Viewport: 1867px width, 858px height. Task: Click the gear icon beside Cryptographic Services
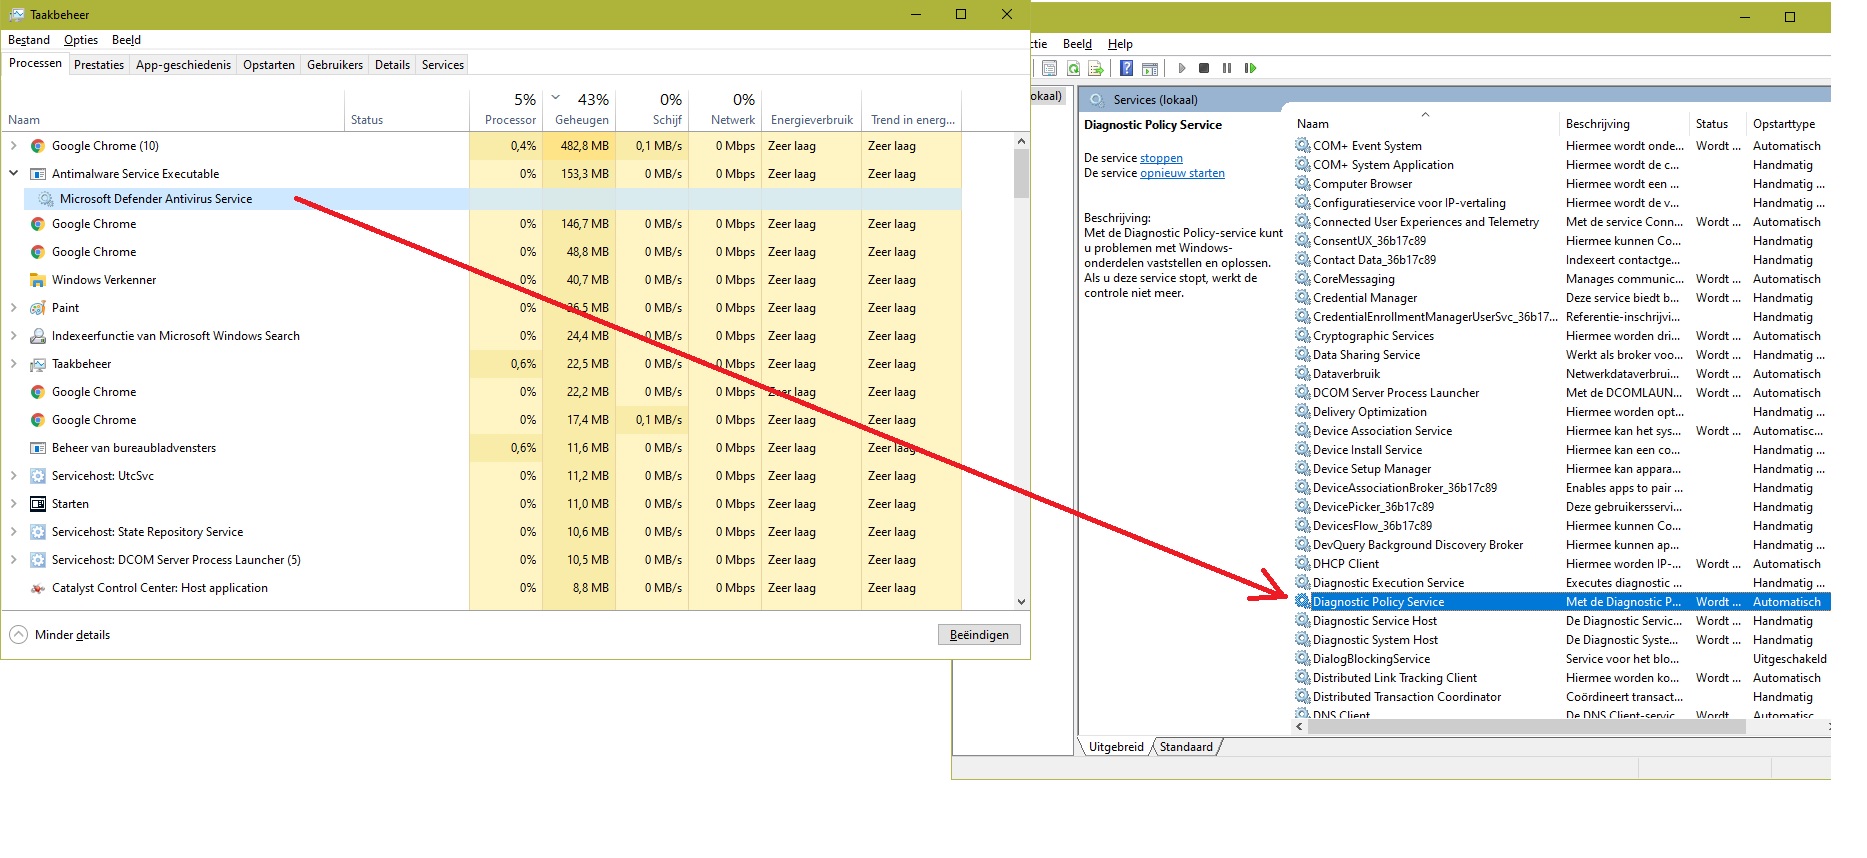(1302, 335)
